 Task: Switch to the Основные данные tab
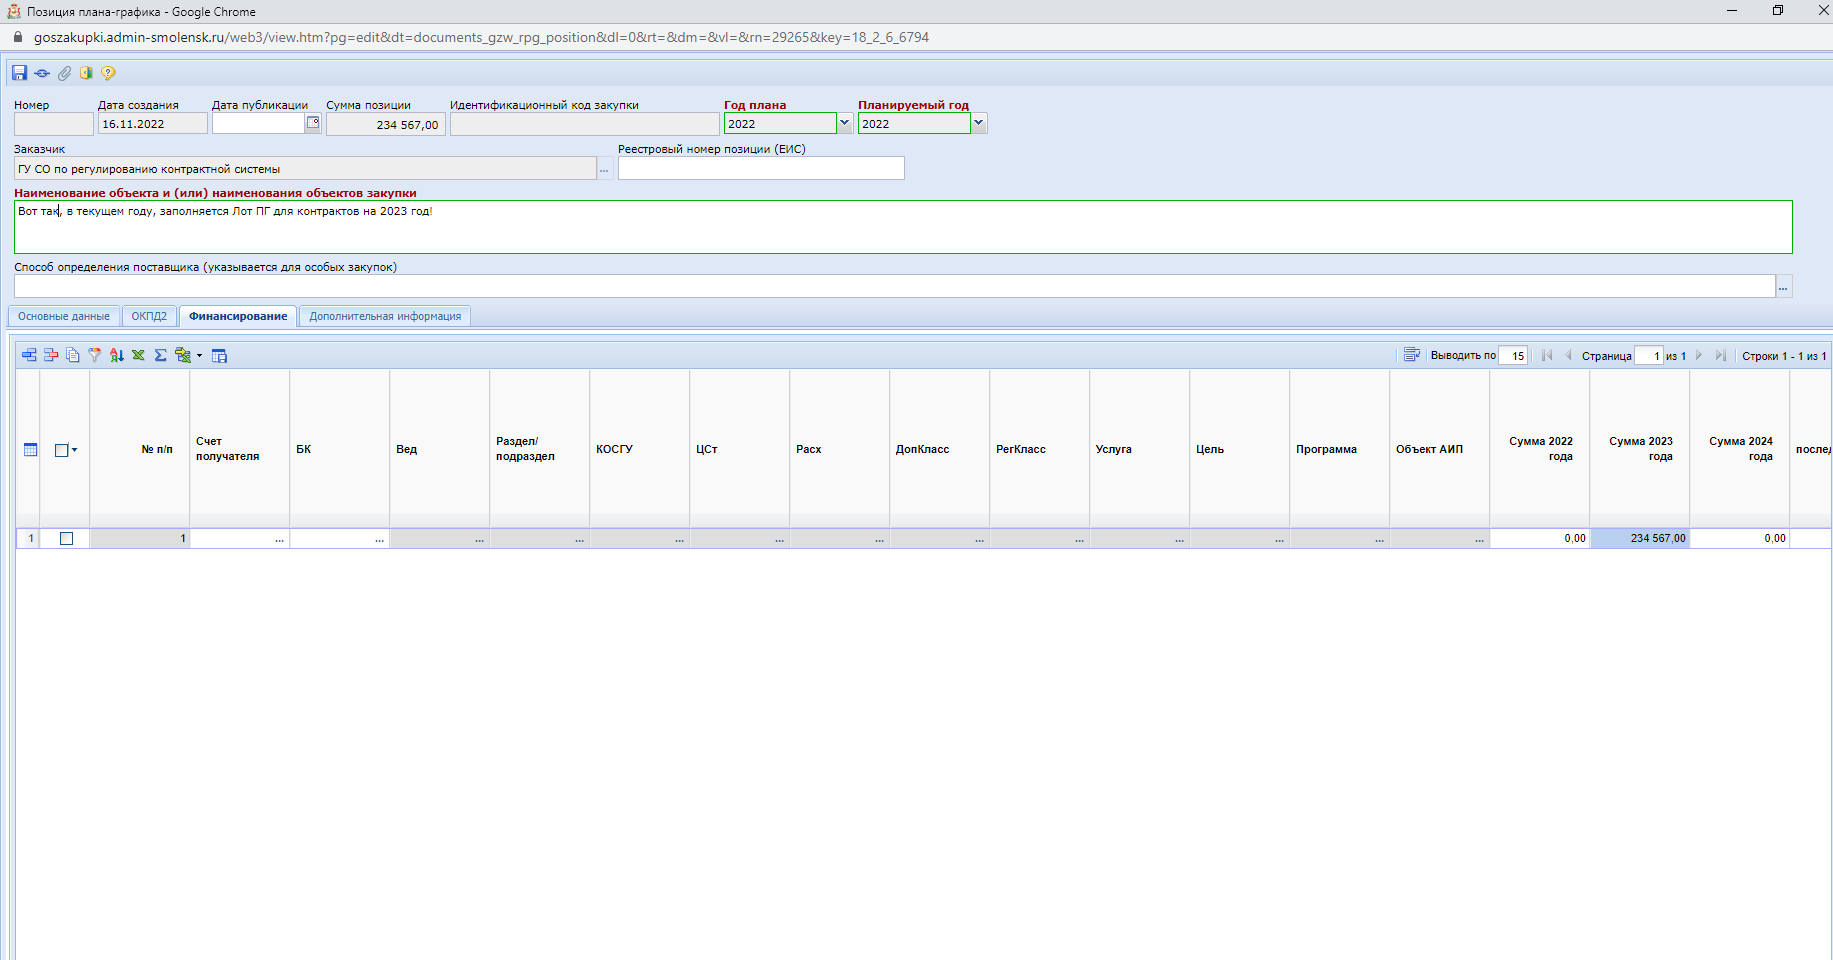point(64,316)
